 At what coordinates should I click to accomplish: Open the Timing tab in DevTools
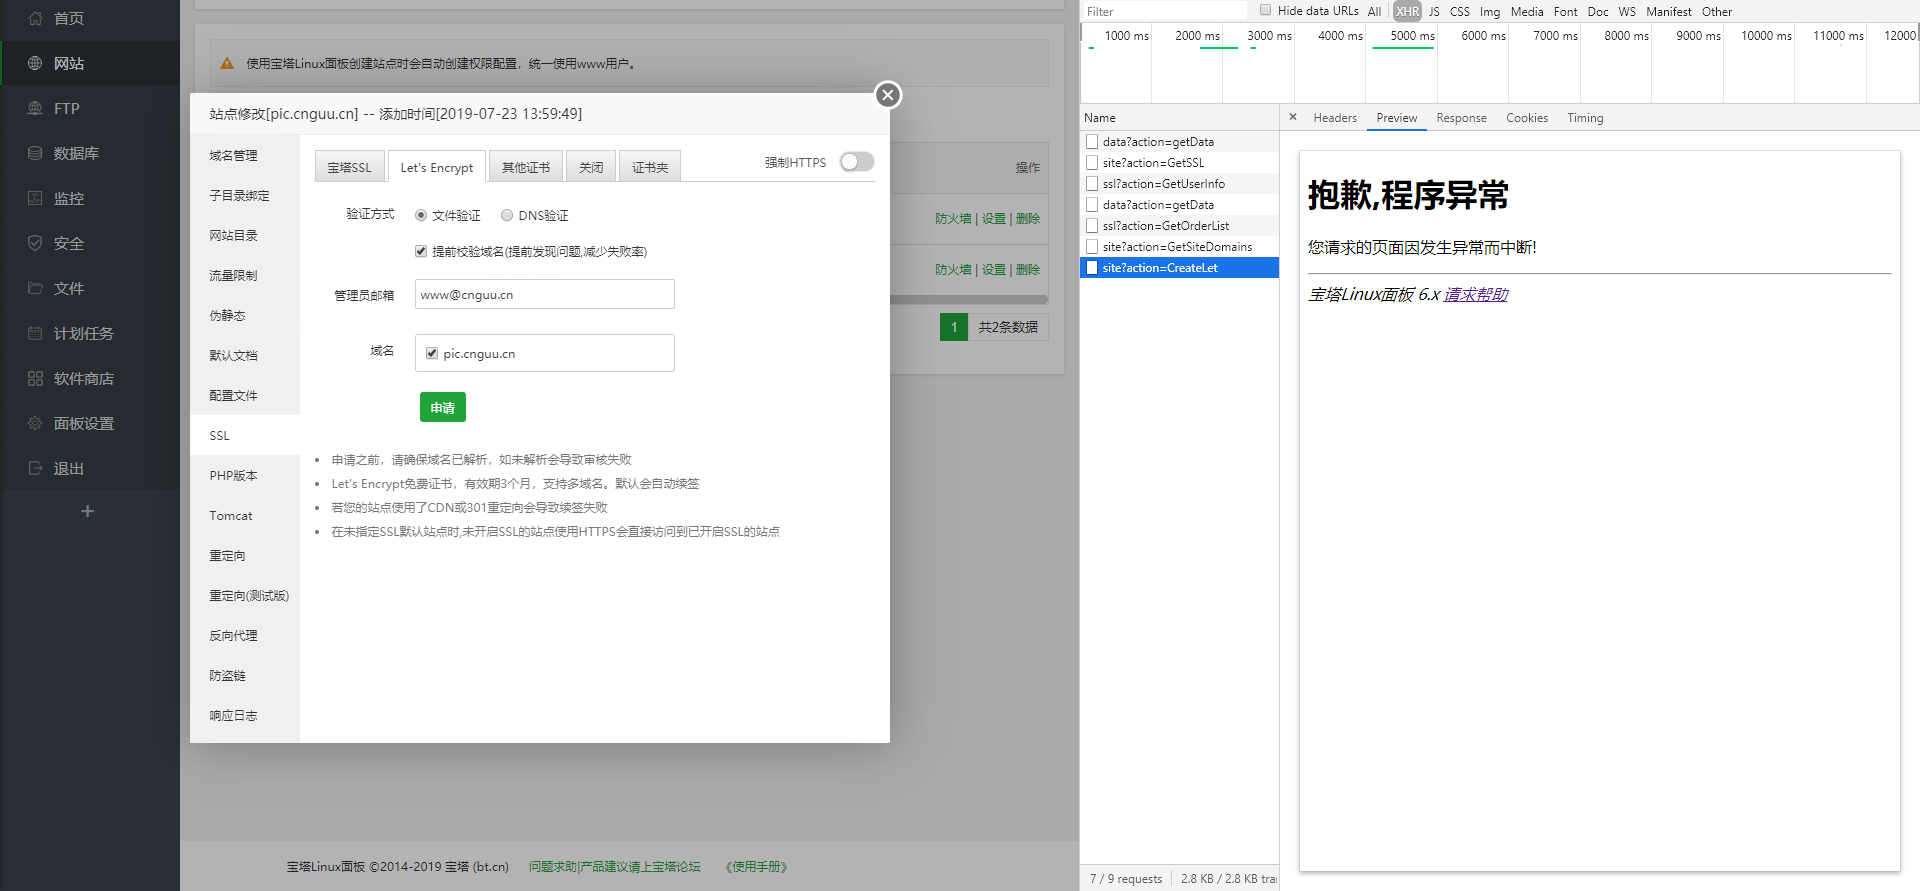(1585, 118)
